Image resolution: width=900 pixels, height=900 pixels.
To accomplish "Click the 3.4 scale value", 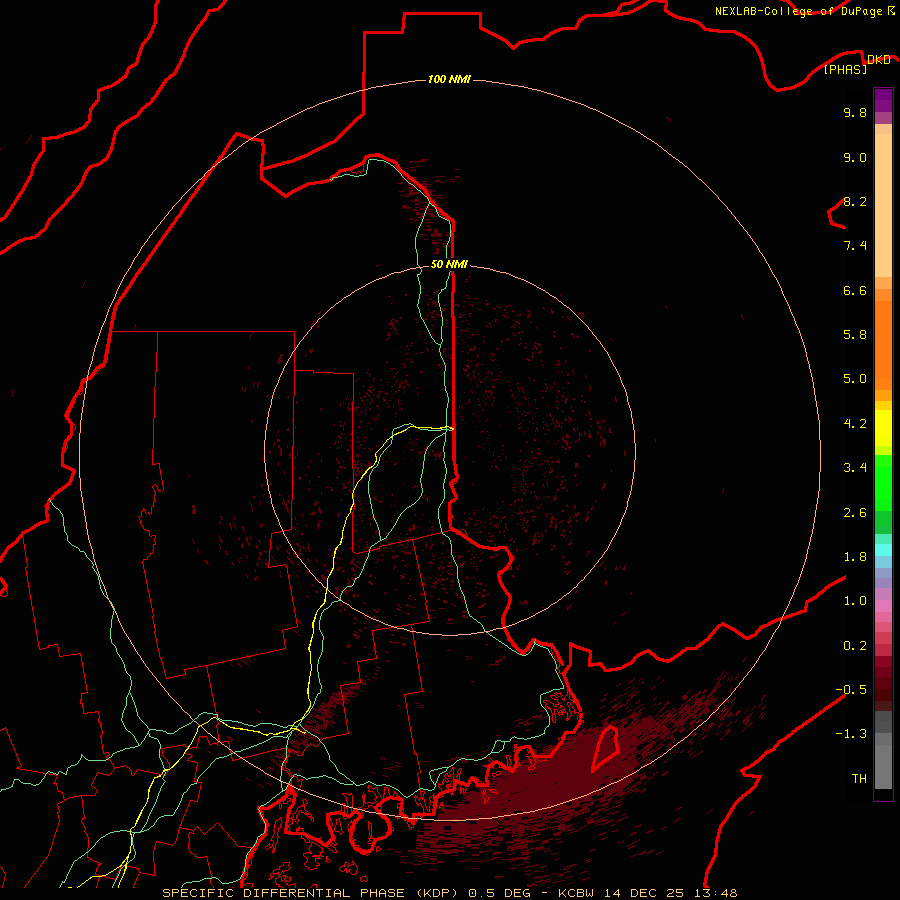I will point(855,468).
